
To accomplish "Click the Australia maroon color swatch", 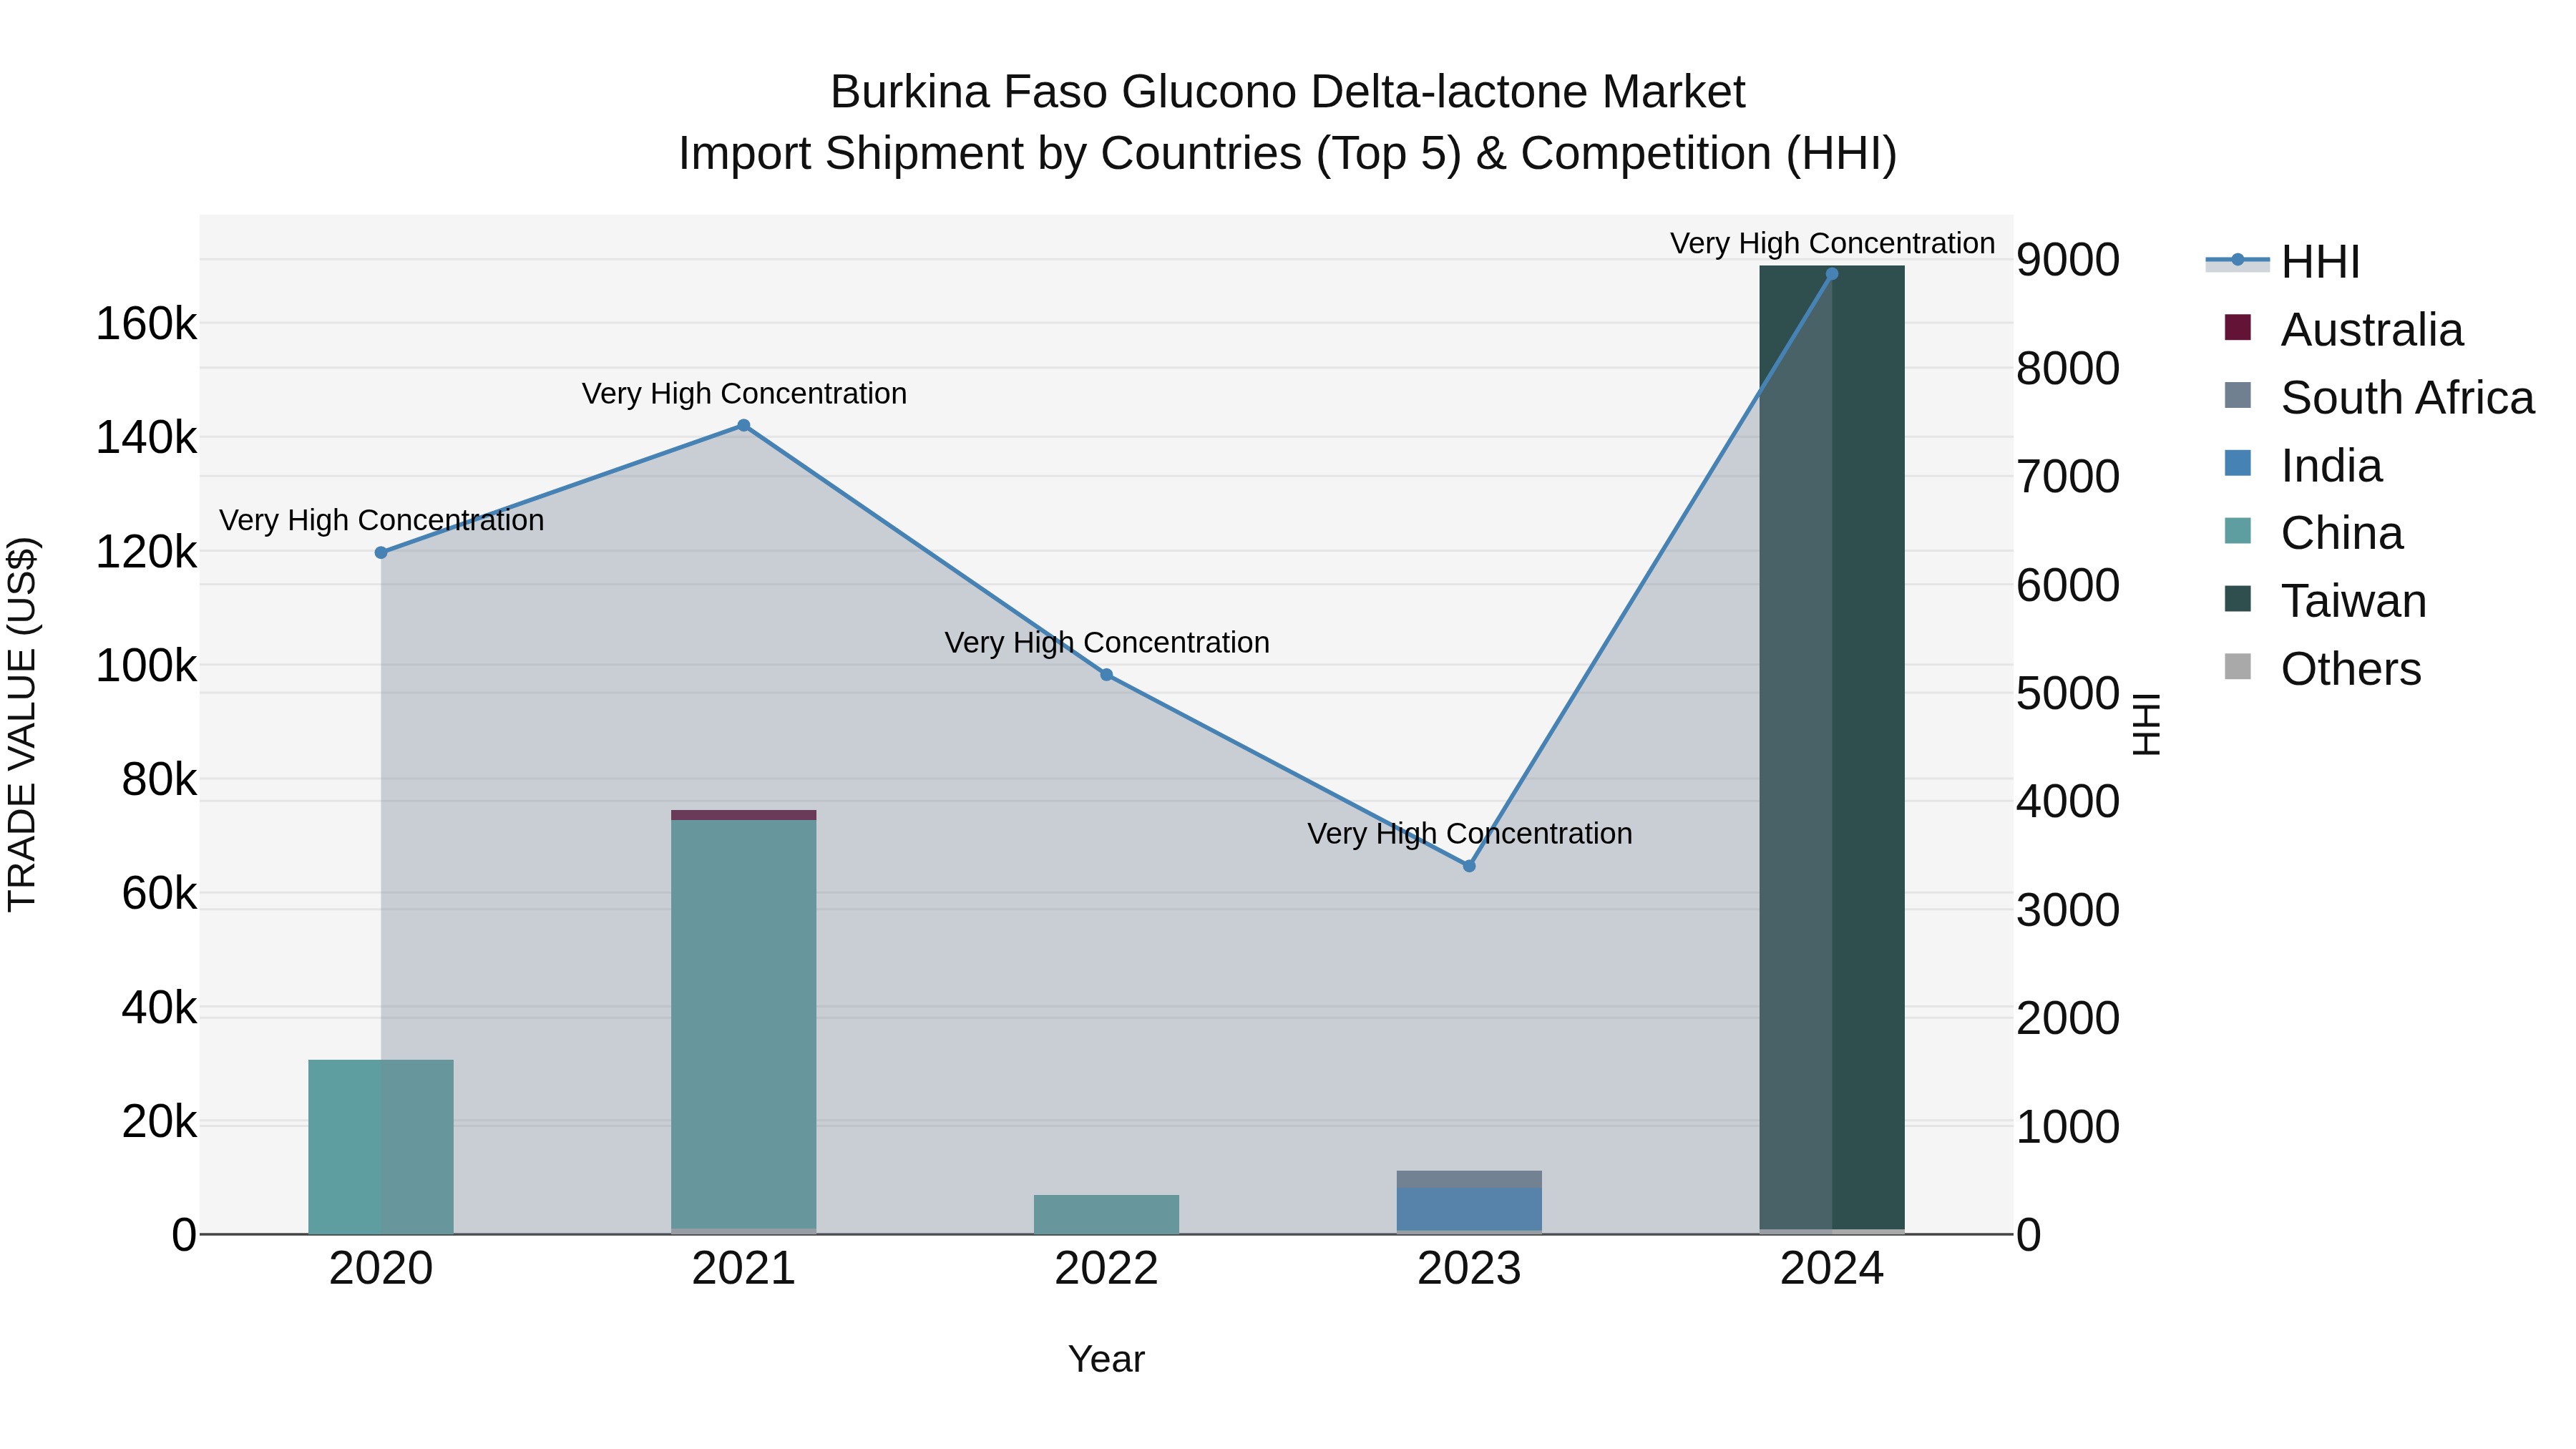I will (x=2238, y=327).
